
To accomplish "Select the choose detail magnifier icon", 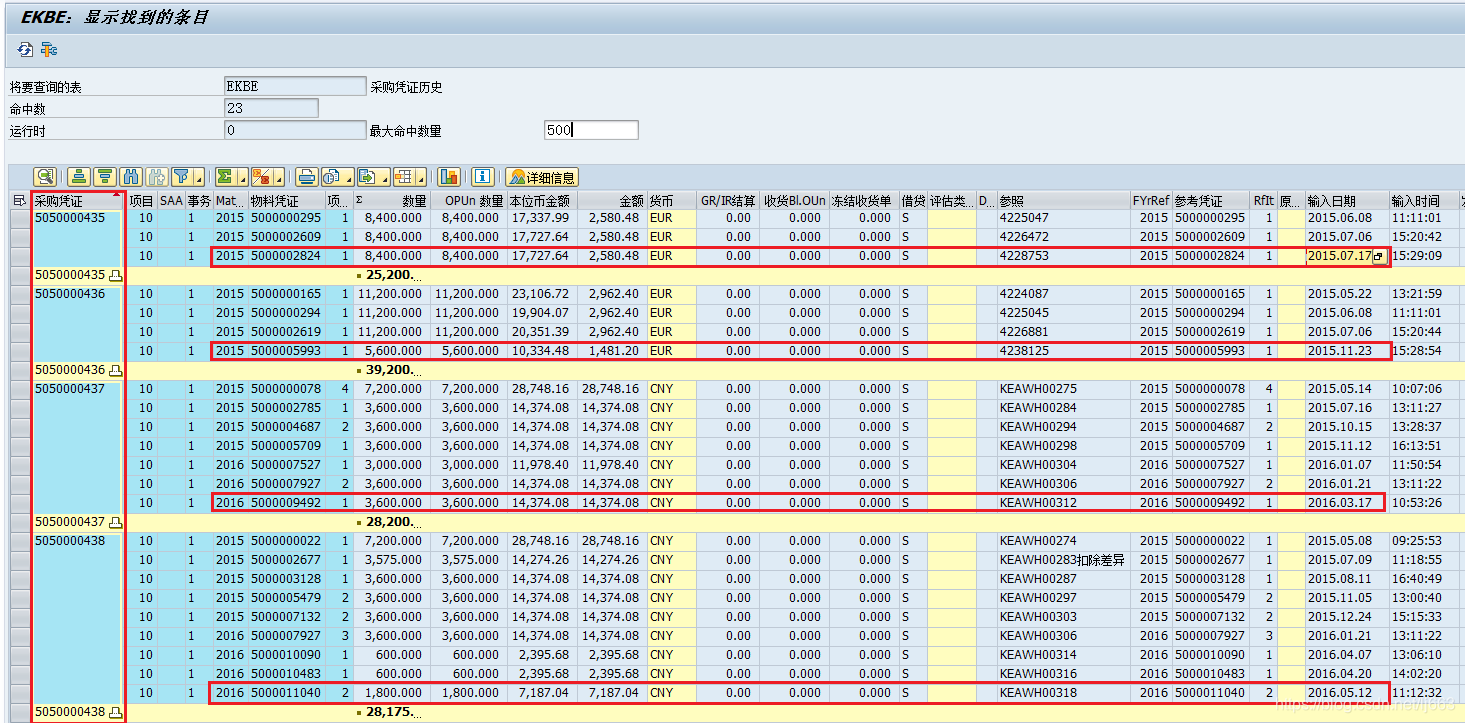I will pyautogui.click(x=46, y=177).
